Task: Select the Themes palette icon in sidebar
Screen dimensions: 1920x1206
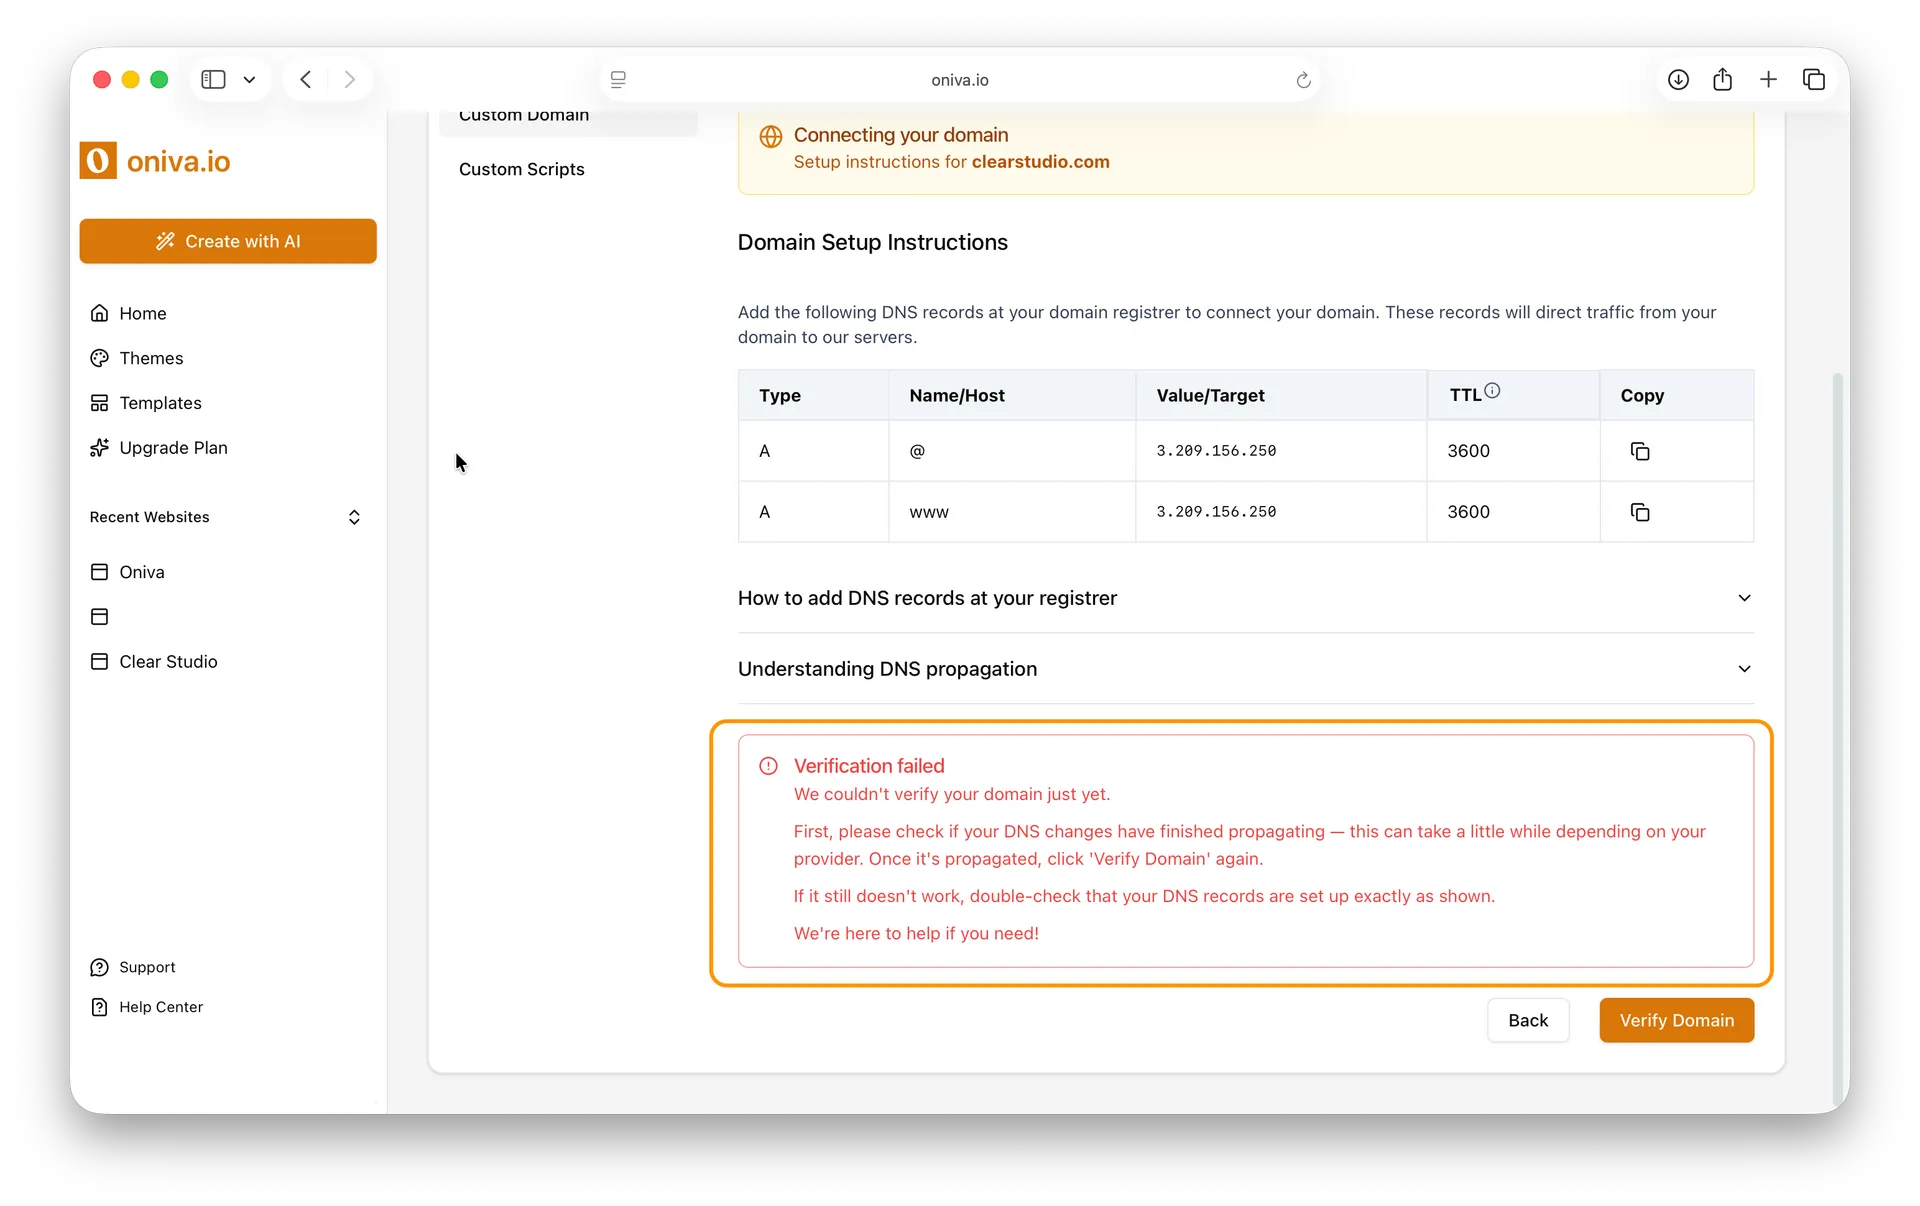Action: pos(100,358)
